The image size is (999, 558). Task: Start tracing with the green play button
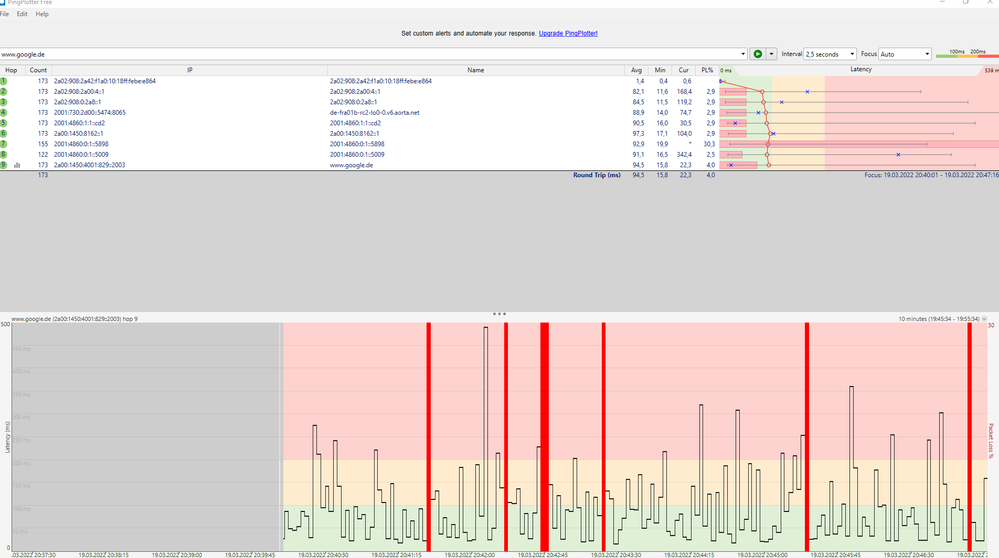point(758,54)
